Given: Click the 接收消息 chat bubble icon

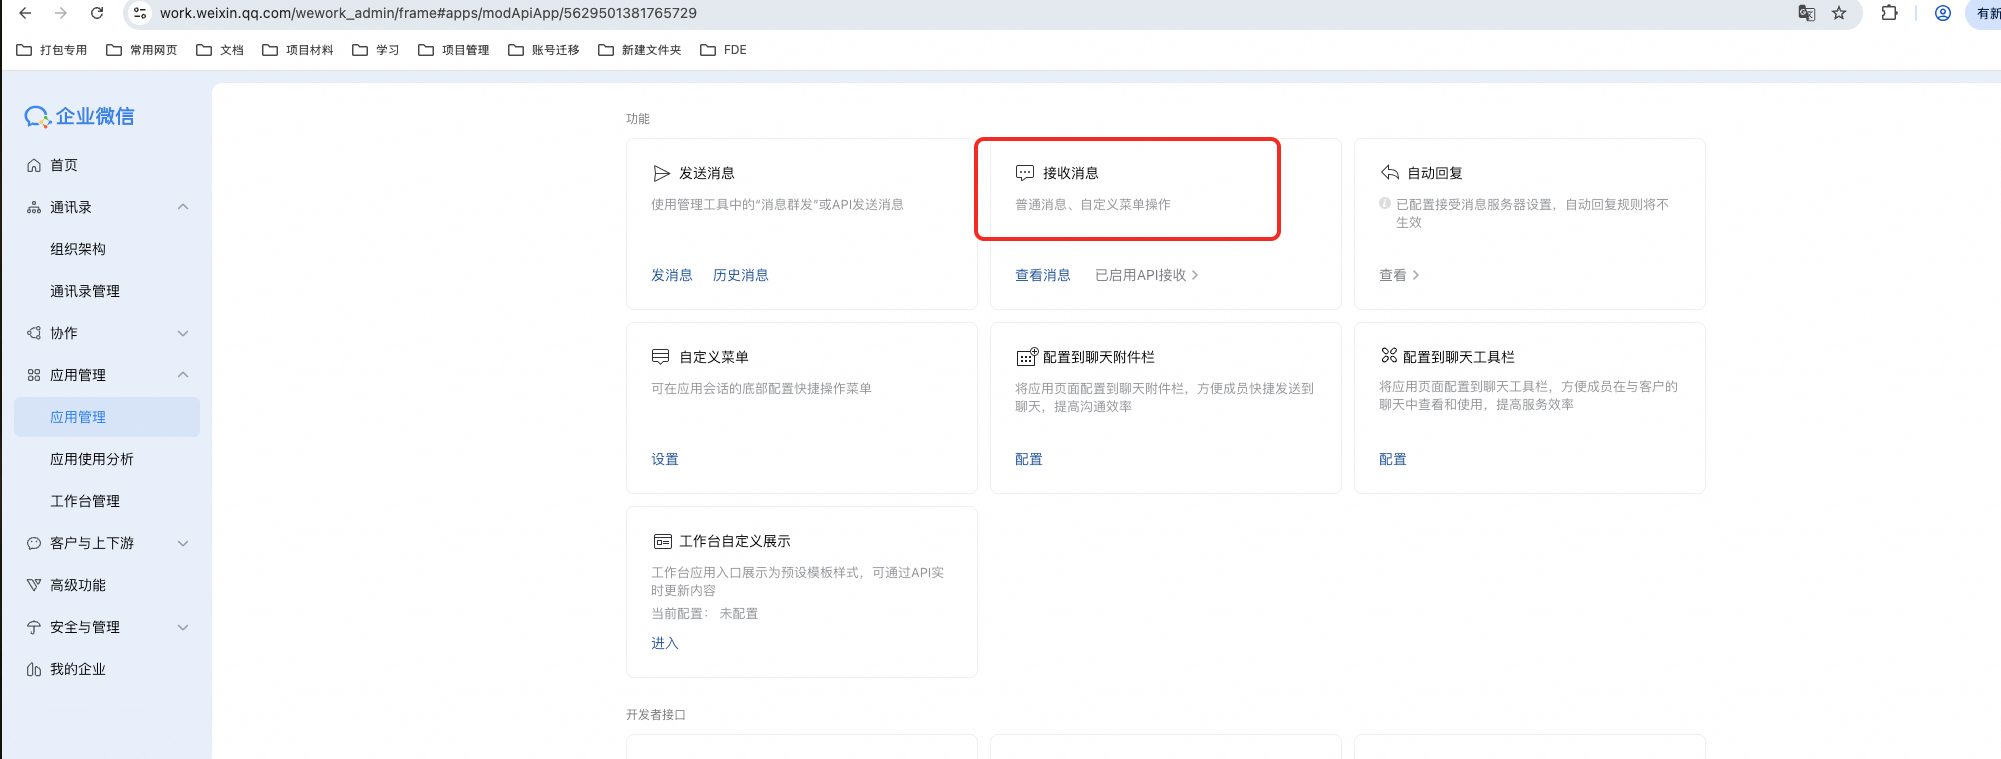Looking at the screenshot, I should (1025, 173).
